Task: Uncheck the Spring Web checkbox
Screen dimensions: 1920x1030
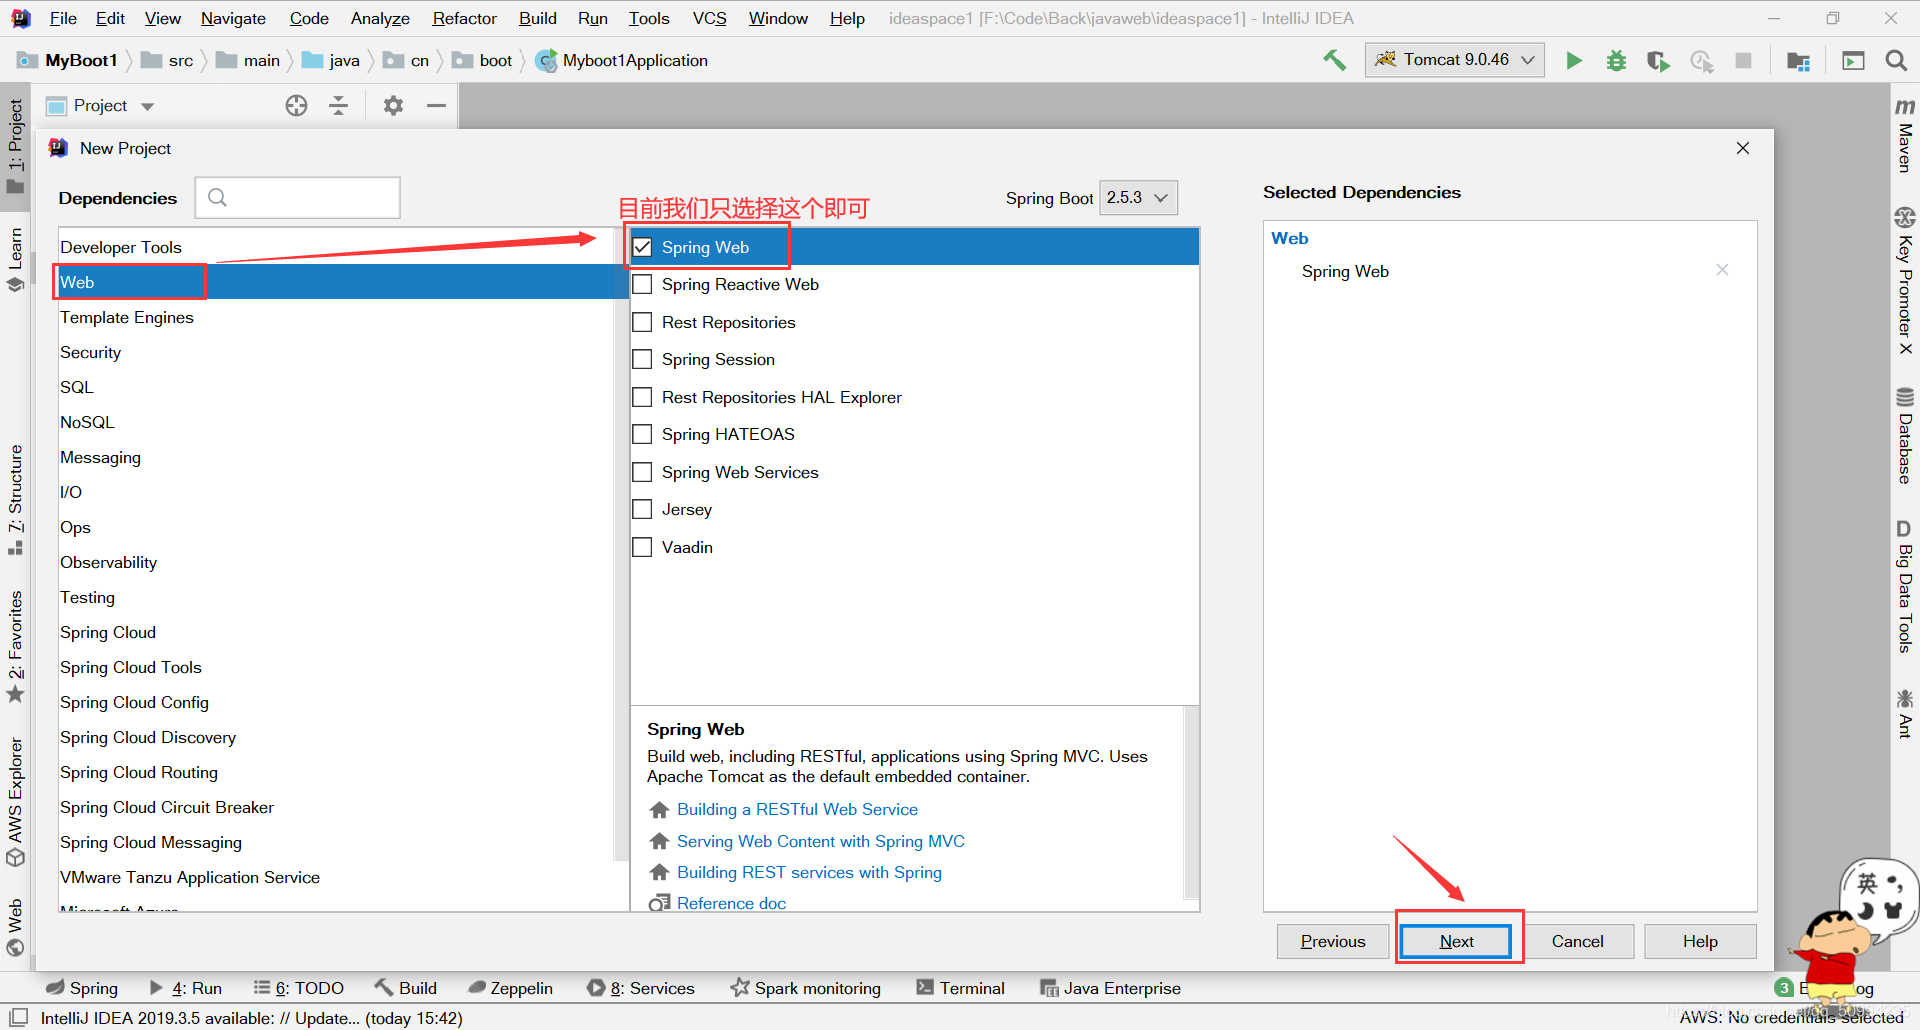Action: [642, 247]
